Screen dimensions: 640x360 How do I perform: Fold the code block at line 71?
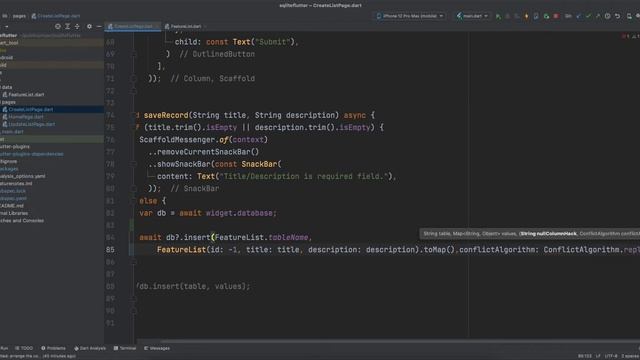pos(133,78)
